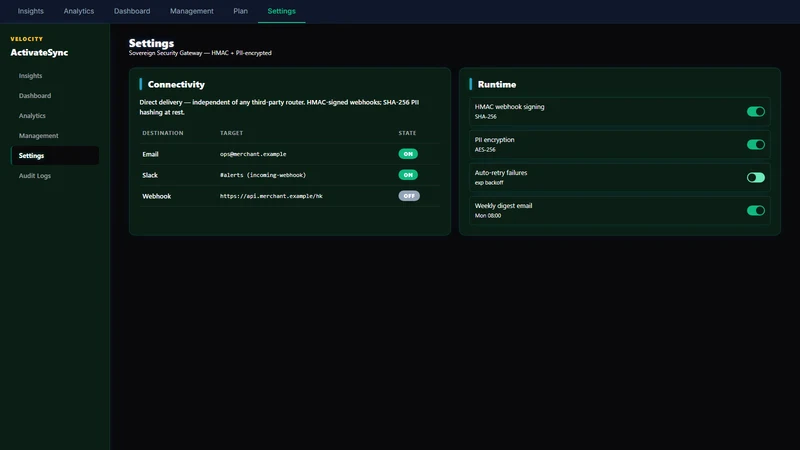The width and height of the screenshot is (800, 450).
Task: Click the VELOCITY label in sidebar
Action: (27, 39)
